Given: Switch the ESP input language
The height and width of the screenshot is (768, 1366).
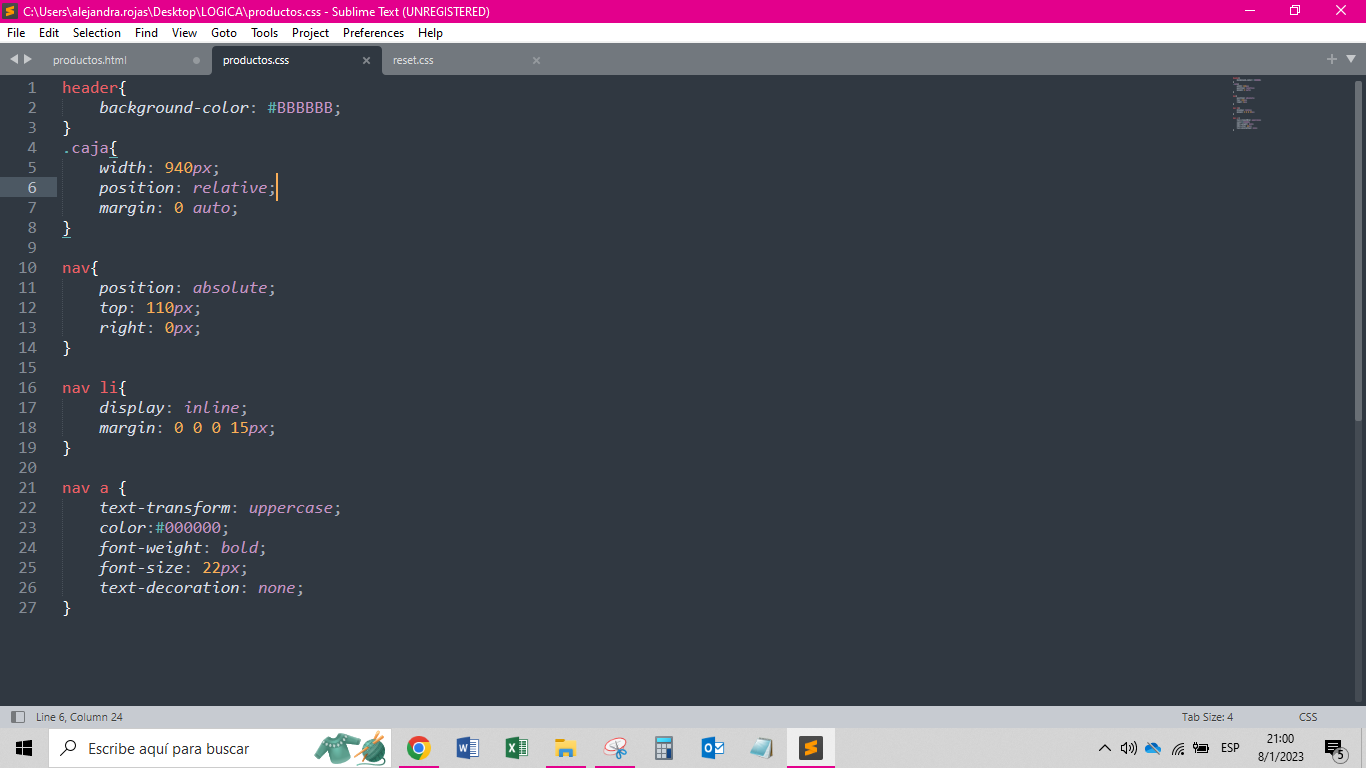Looking at the screenshot, I should point(1230,748).
